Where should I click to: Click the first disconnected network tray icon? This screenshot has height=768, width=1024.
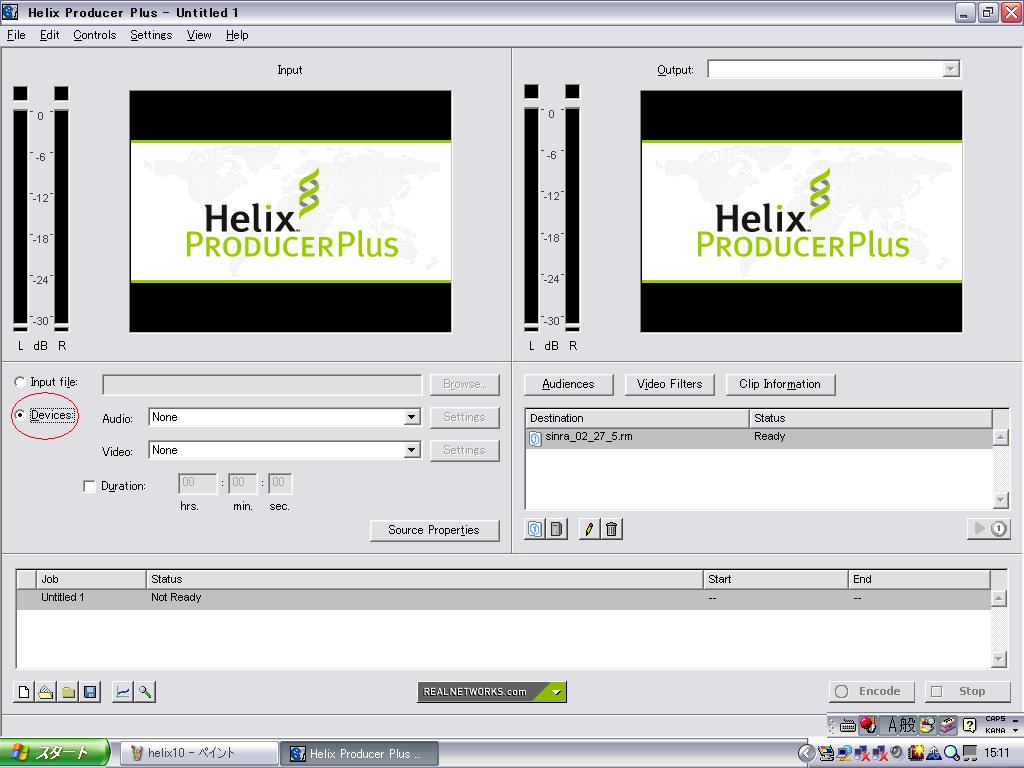tap(863, 754)
